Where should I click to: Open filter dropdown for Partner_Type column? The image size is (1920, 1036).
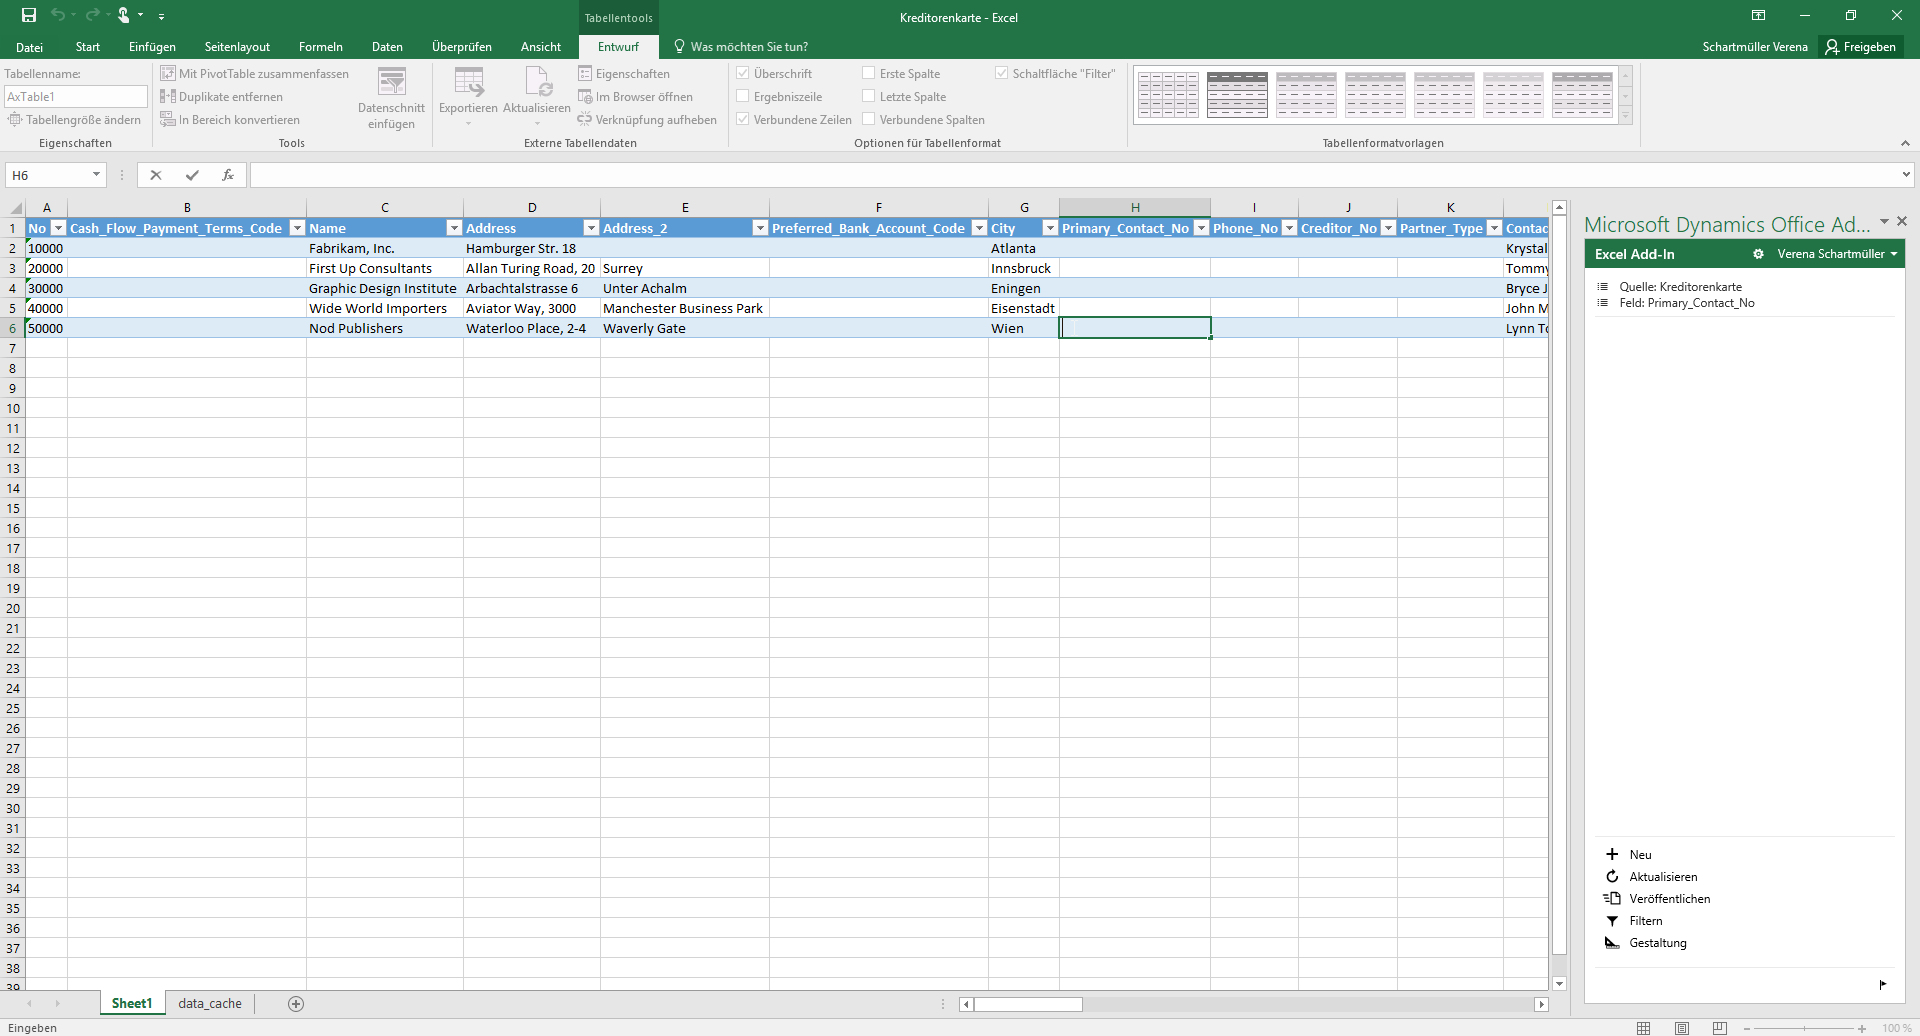[x=1494, y=228]
